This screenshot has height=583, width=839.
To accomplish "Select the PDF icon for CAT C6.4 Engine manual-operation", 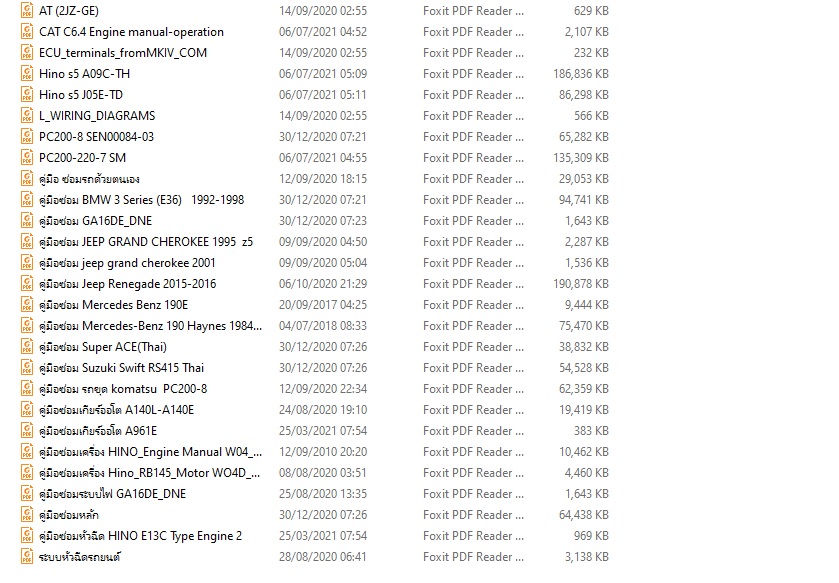I will coord(27,32).
